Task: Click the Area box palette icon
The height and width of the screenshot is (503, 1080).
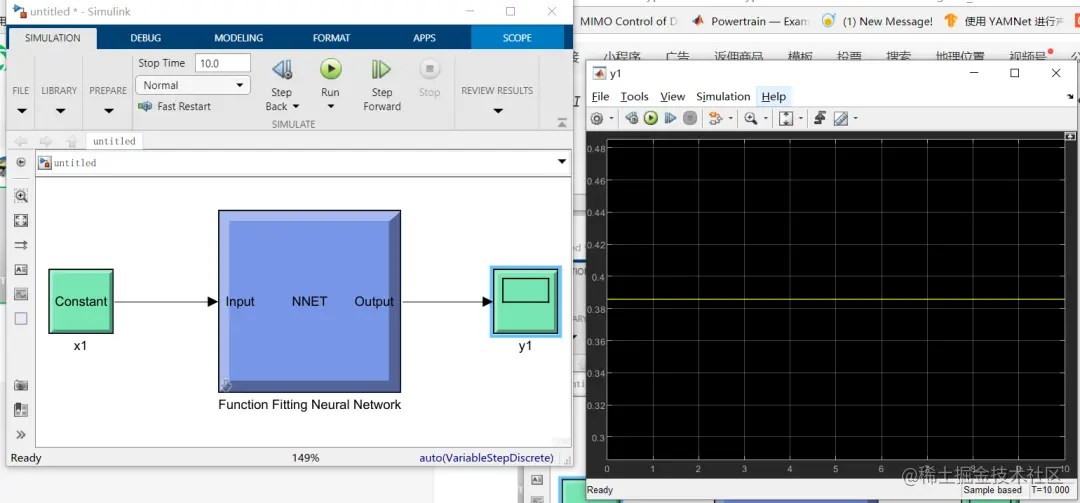Action: point(21,318)
